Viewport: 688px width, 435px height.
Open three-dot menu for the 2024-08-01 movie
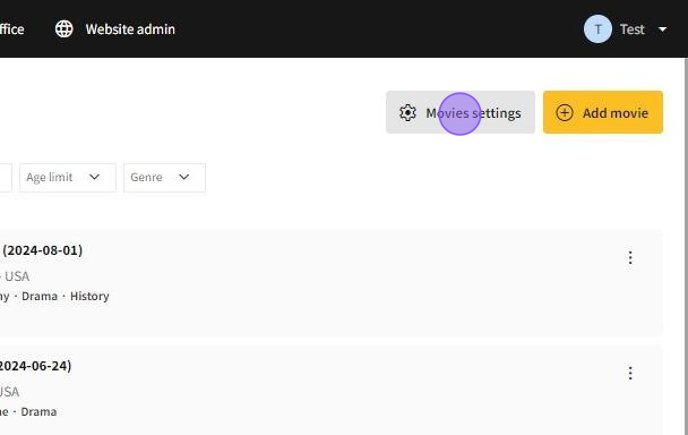[630, 258]
